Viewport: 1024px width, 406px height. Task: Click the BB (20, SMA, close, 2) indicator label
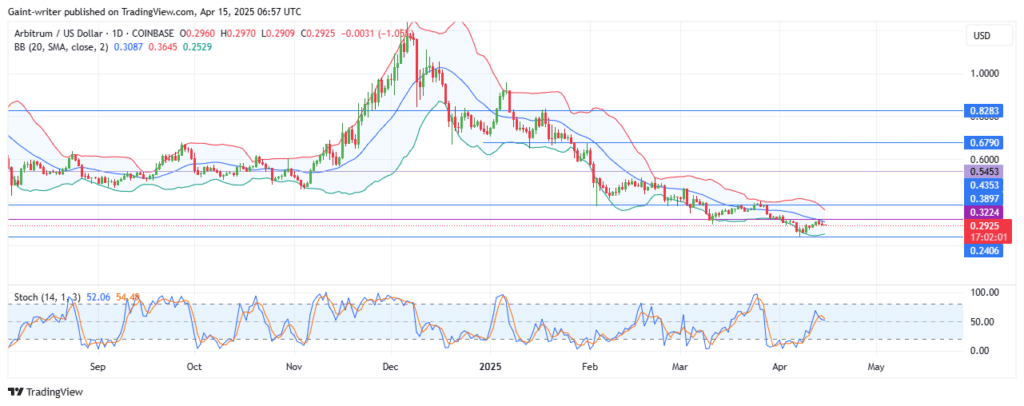(63, 47)
